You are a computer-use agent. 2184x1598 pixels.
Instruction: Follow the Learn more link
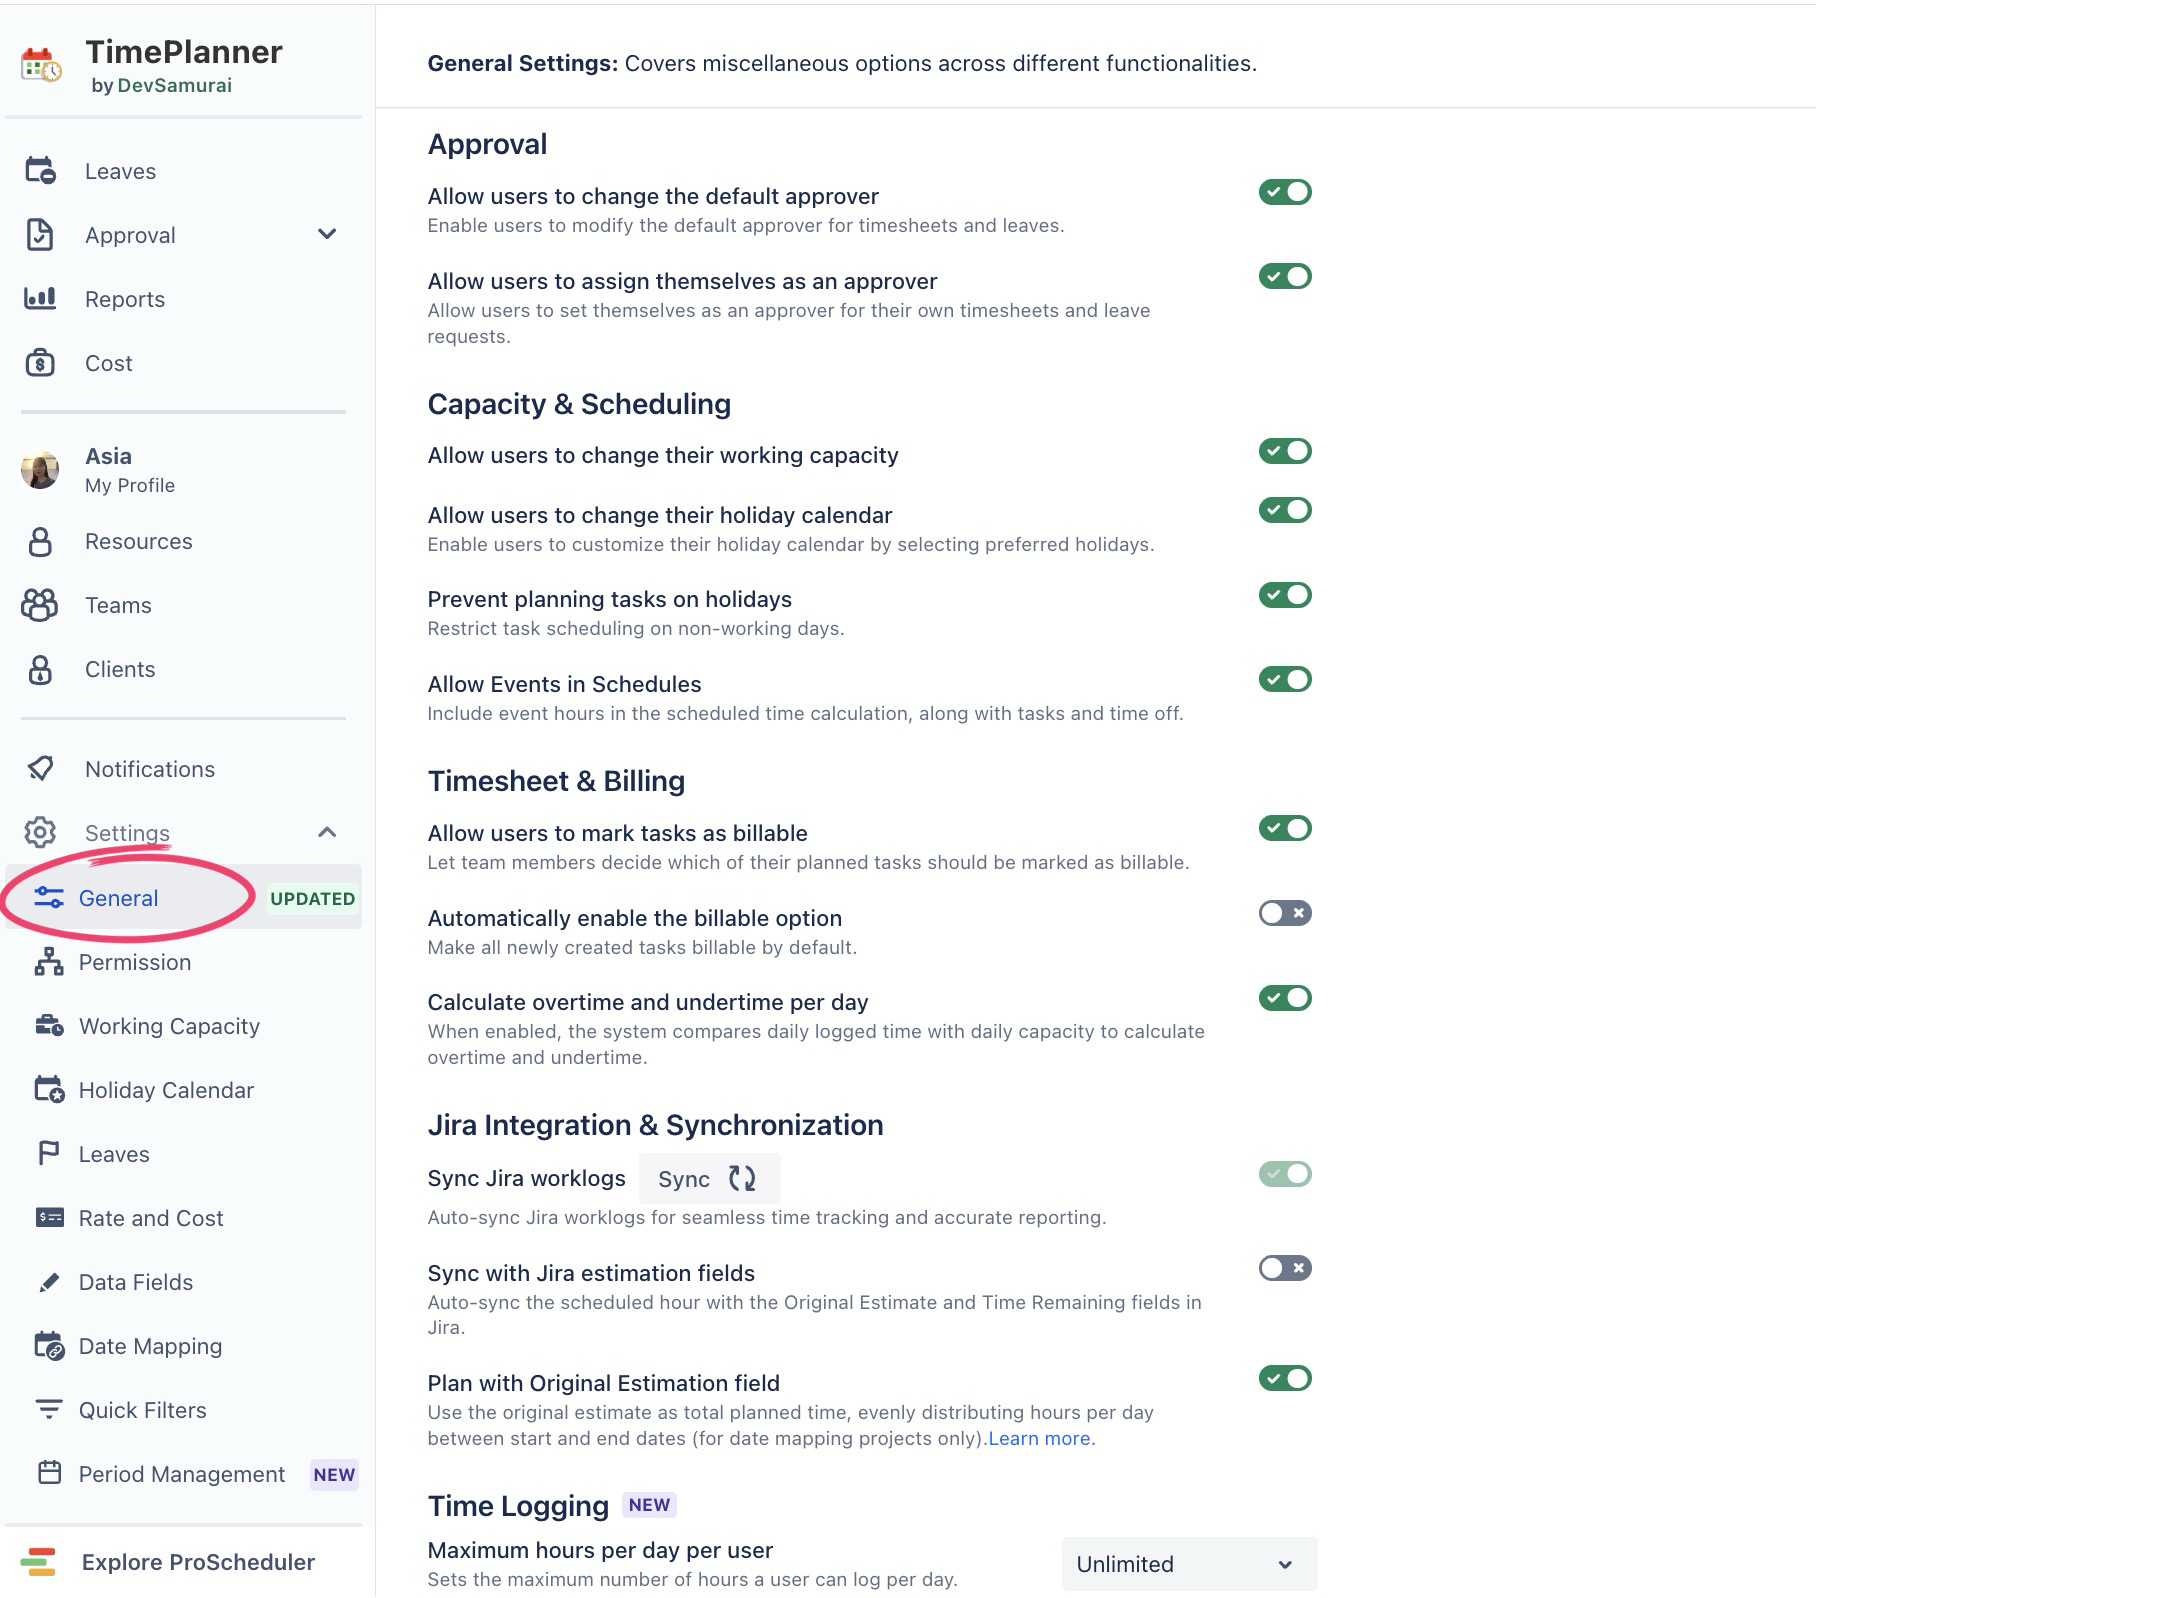[x=1039, y=1438]
